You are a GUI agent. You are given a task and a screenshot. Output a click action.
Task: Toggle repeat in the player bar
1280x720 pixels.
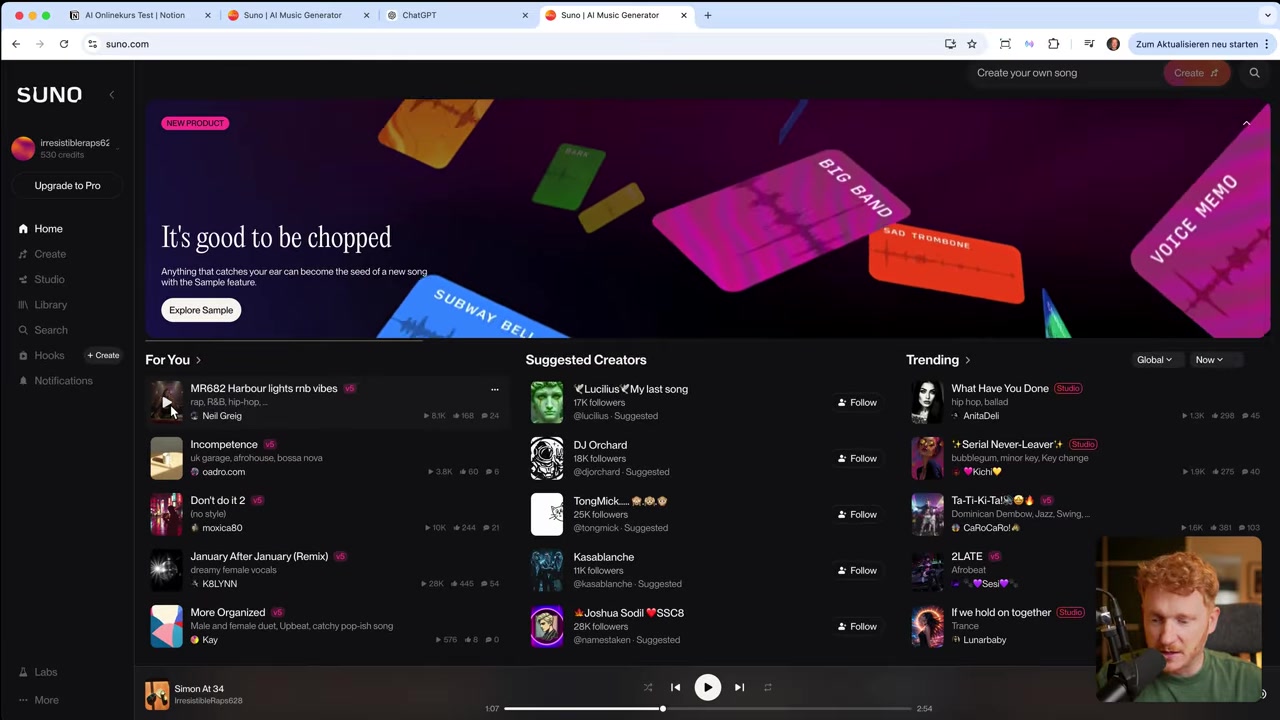point(768,688)
